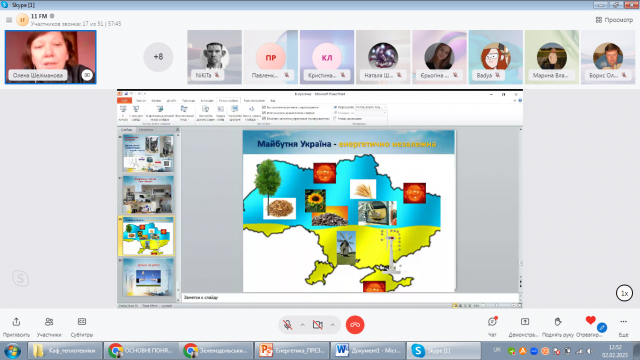Unmute the microphone in Skype call
640x360 pixels.
pyautogui.click(x=288, y=325)
